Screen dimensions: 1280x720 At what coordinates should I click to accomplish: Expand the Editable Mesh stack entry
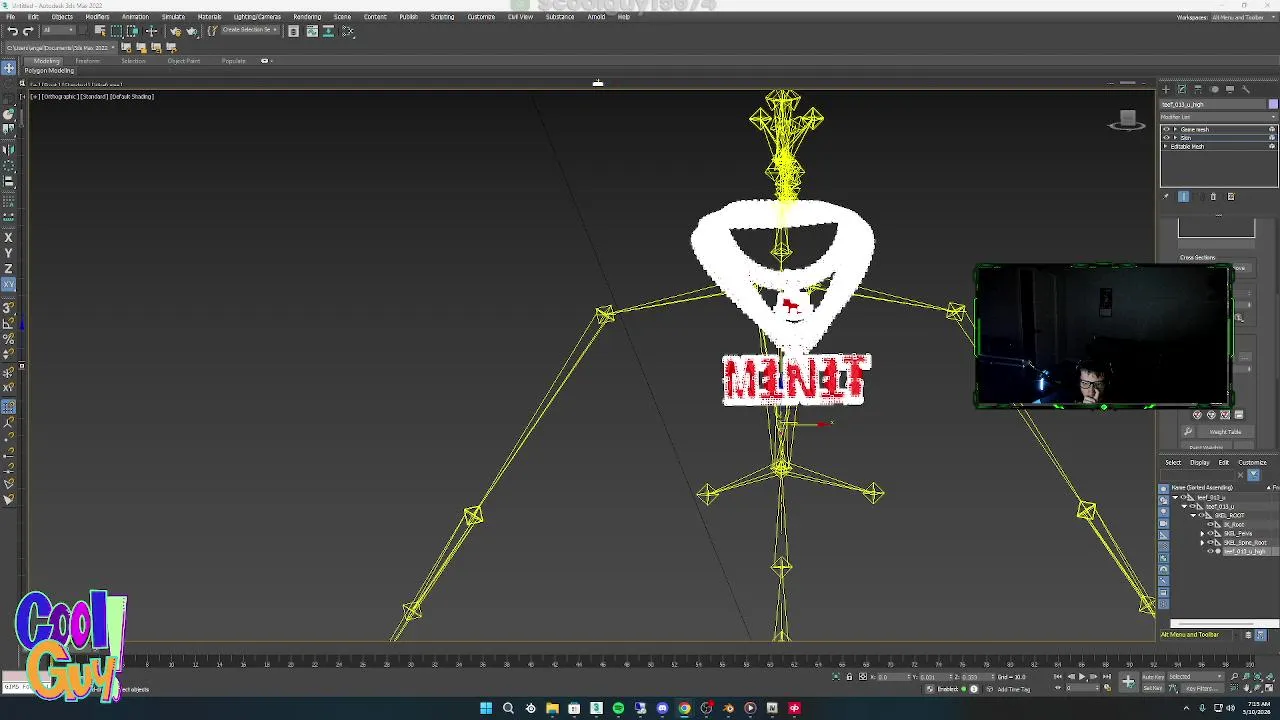1166,147
